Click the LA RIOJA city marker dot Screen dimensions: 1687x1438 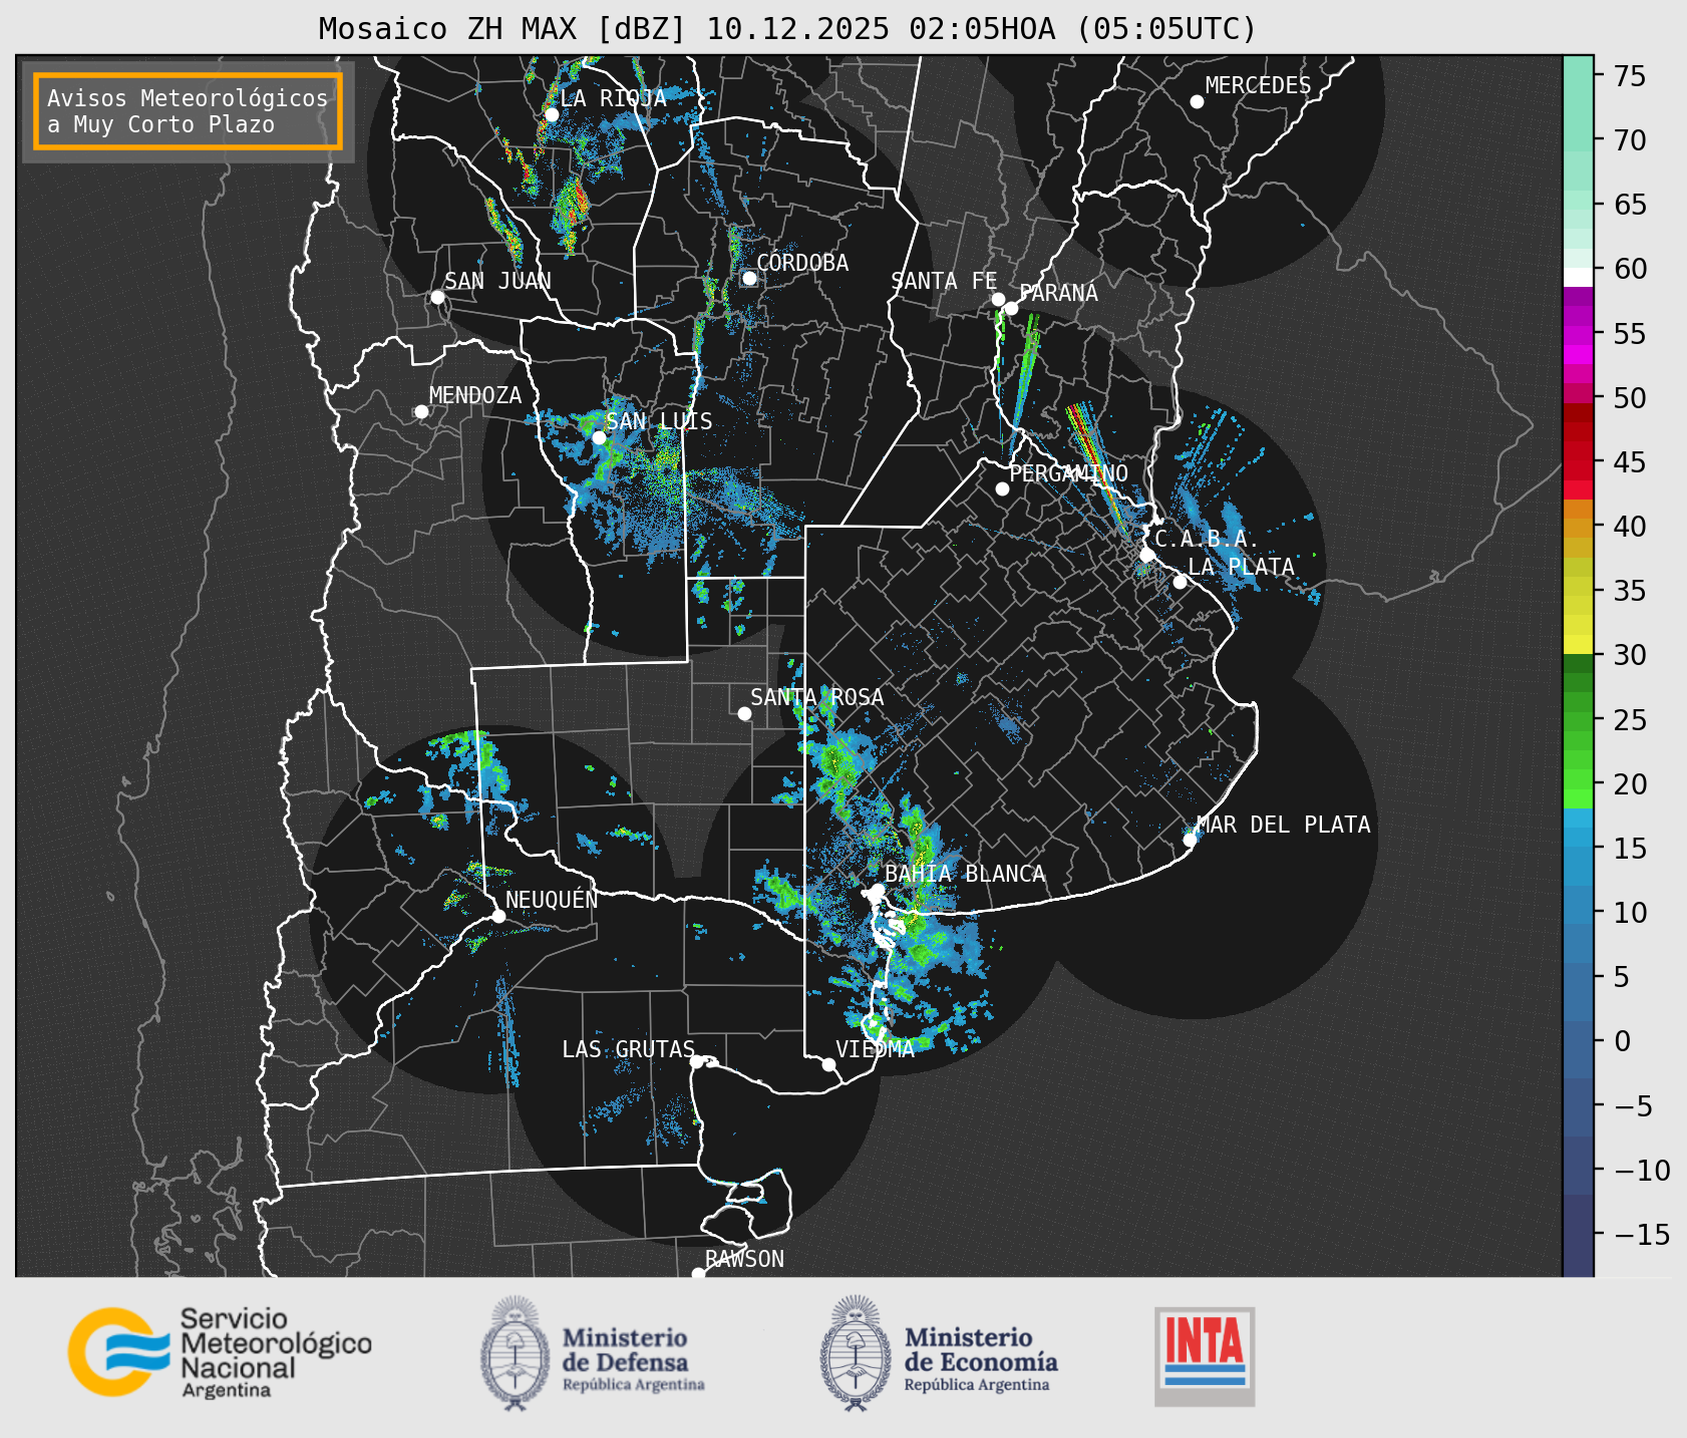pos(552,115)
